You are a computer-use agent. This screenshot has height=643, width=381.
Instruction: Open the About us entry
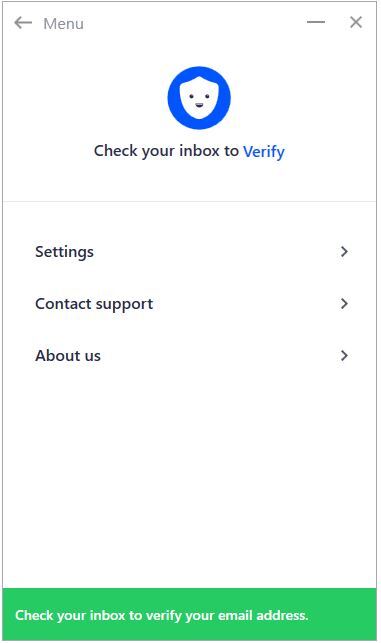[192, 356]
